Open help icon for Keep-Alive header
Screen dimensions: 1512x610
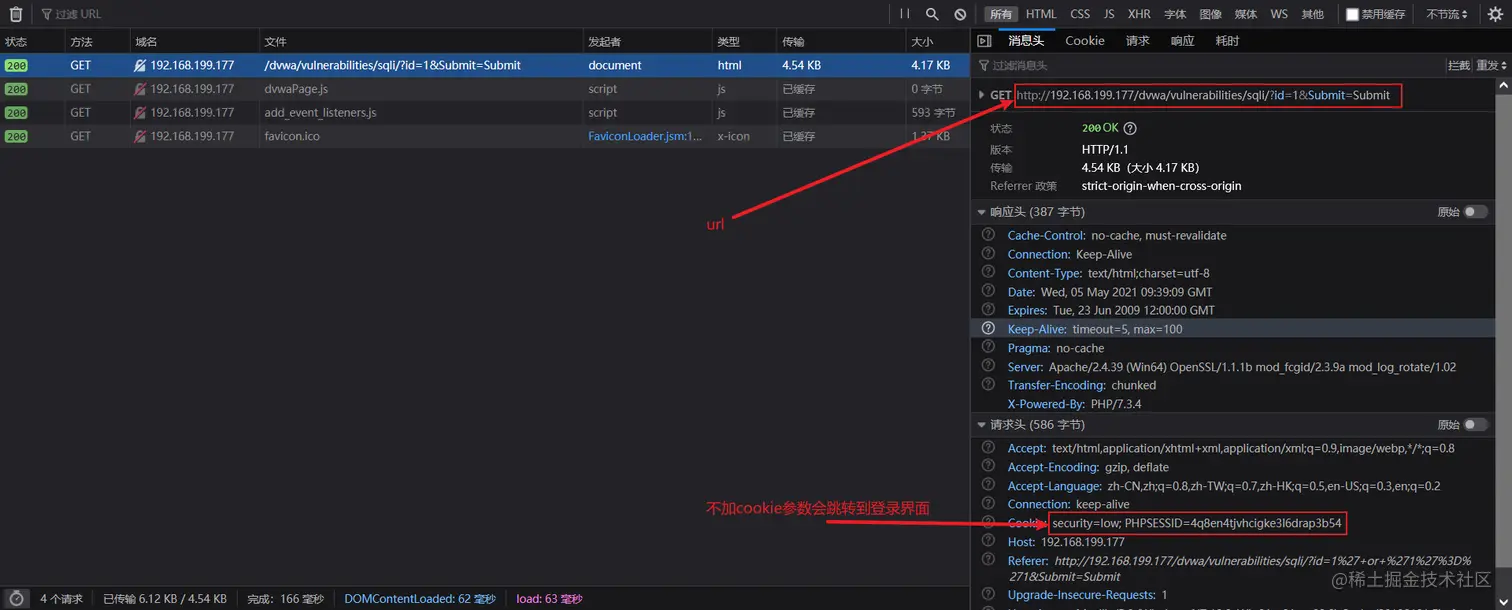click(x=988, y=328)
